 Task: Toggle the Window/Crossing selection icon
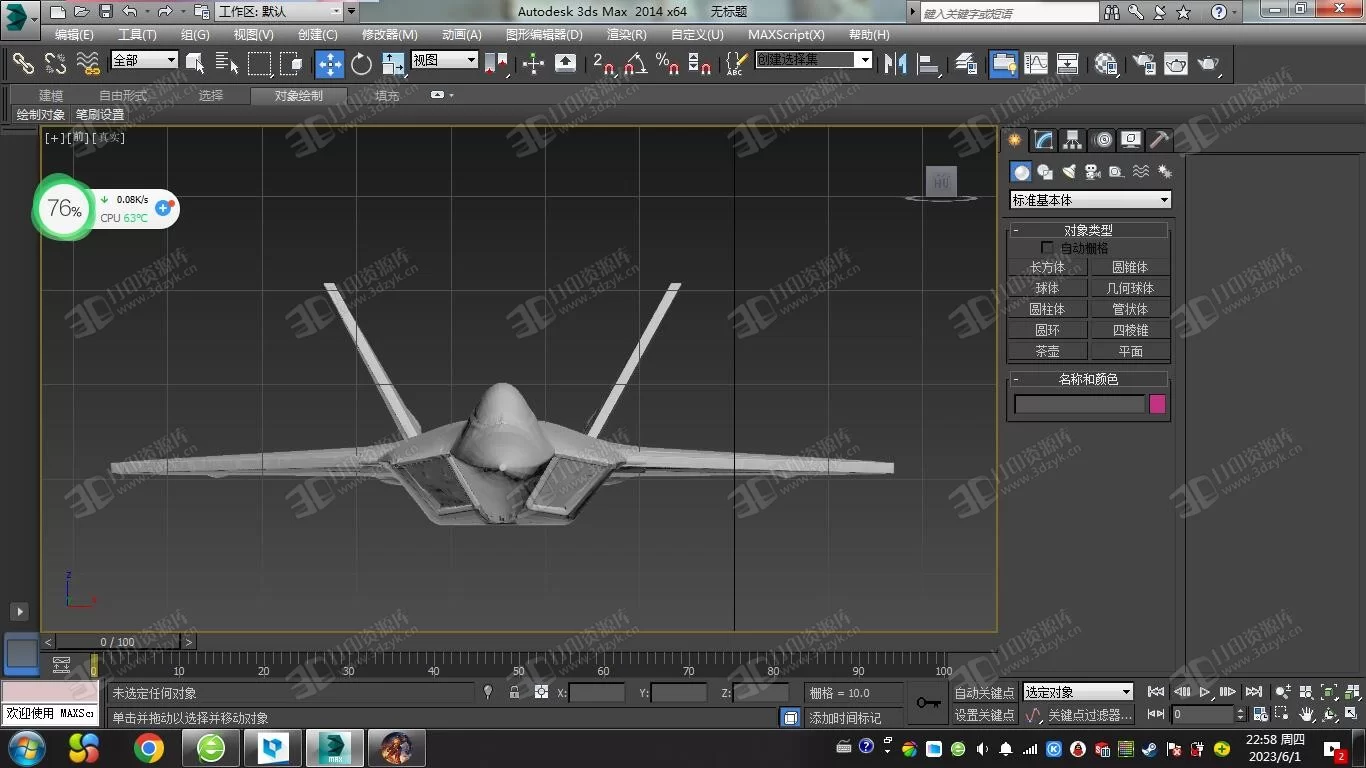291,64
